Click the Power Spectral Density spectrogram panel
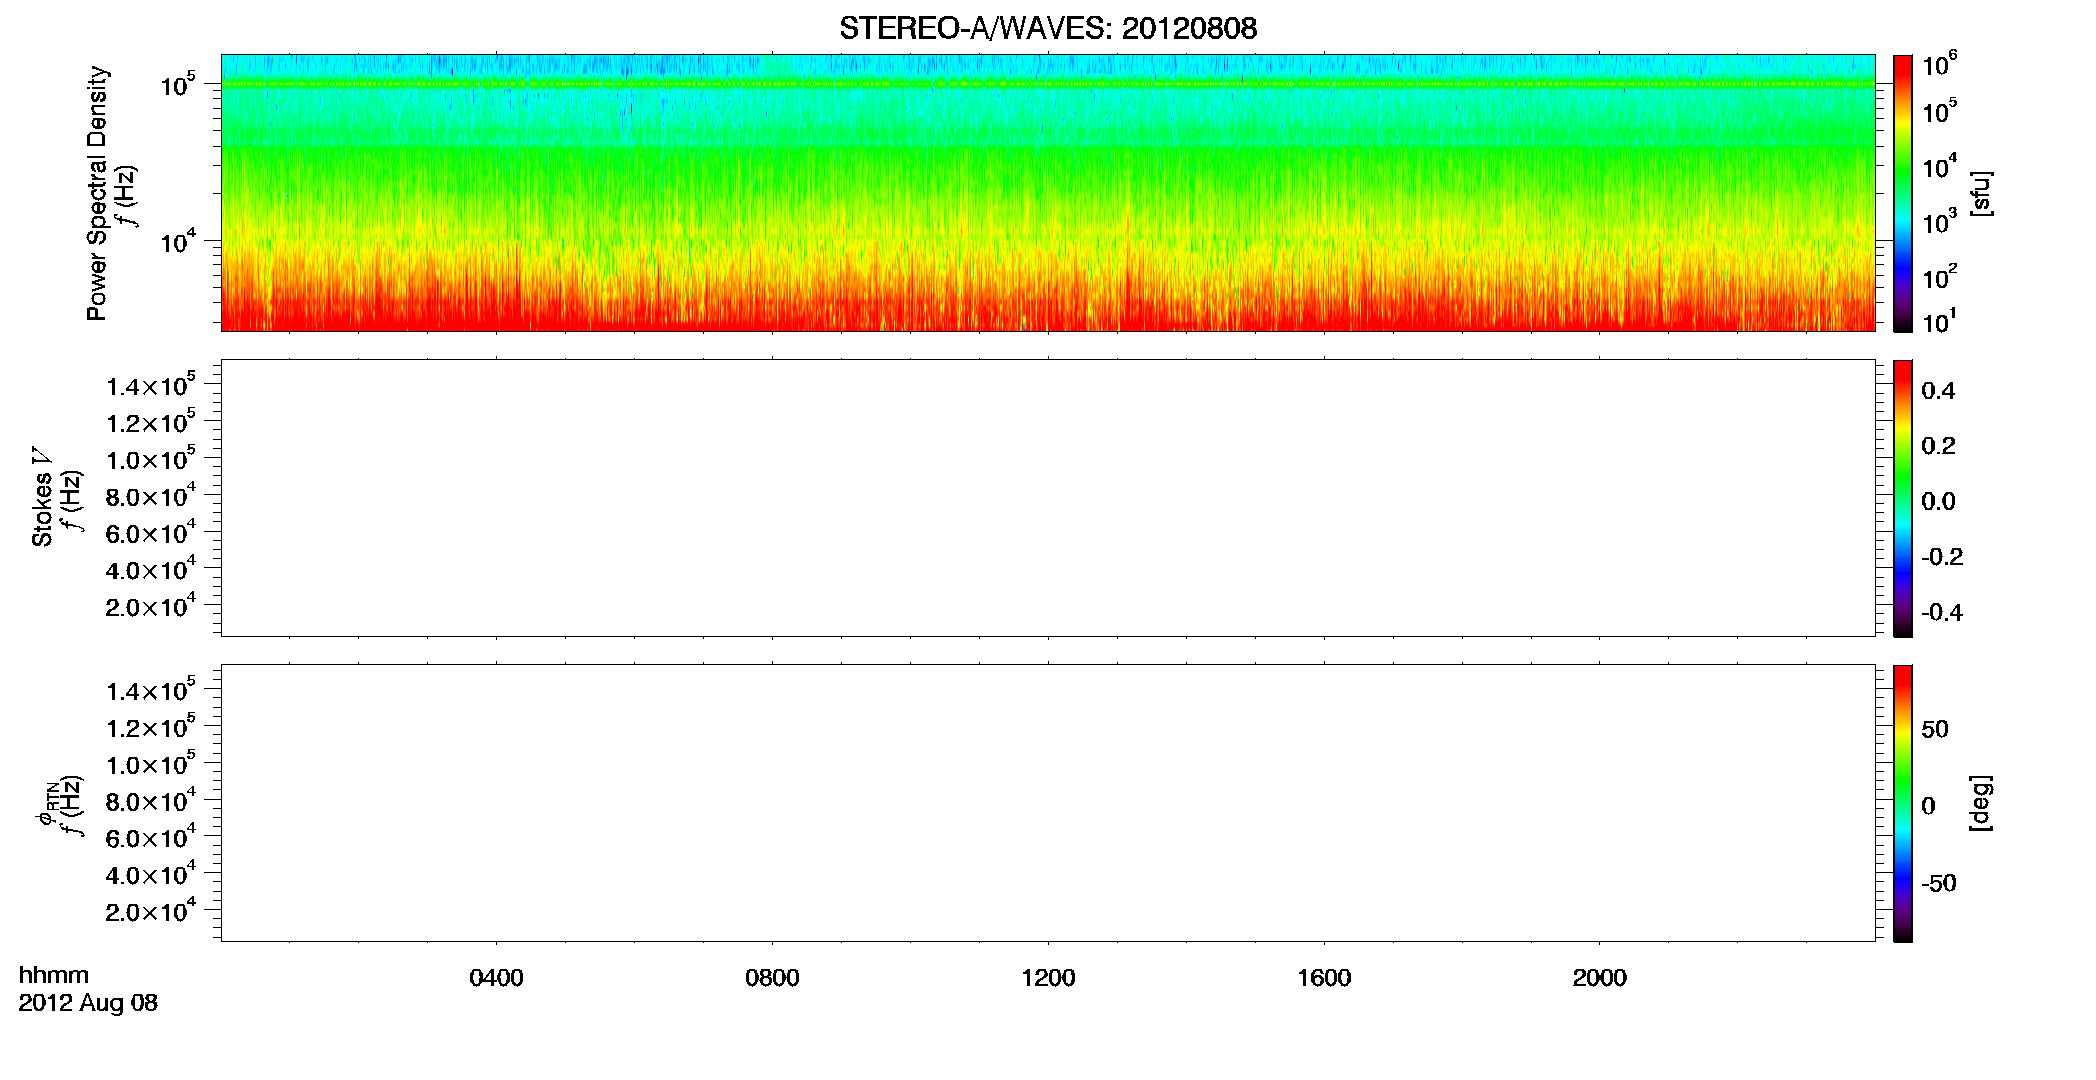2096x1080 pixels. coord(1047,193)
